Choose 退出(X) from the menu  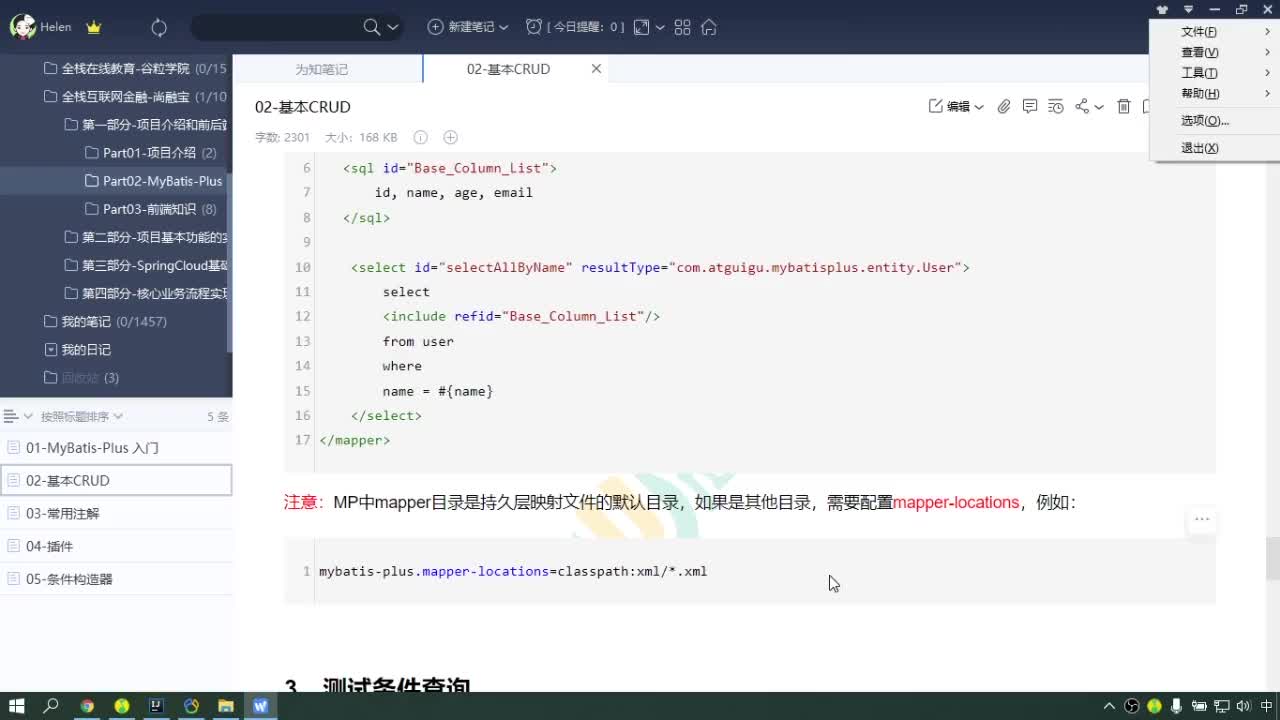pyautogui.click(x=1215, y=148)
